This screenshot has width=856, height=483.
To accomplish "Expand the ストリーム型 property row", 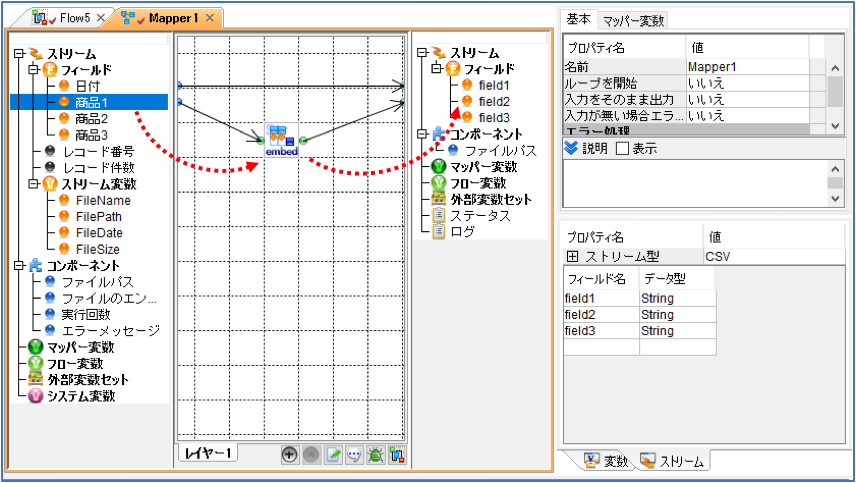I will (572, 257).
